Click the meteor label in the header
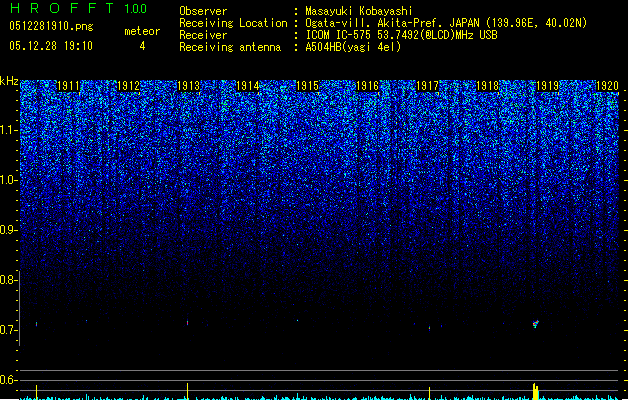Image resolution: width=629 pixels, height=400 pixels. coord(142,31)
